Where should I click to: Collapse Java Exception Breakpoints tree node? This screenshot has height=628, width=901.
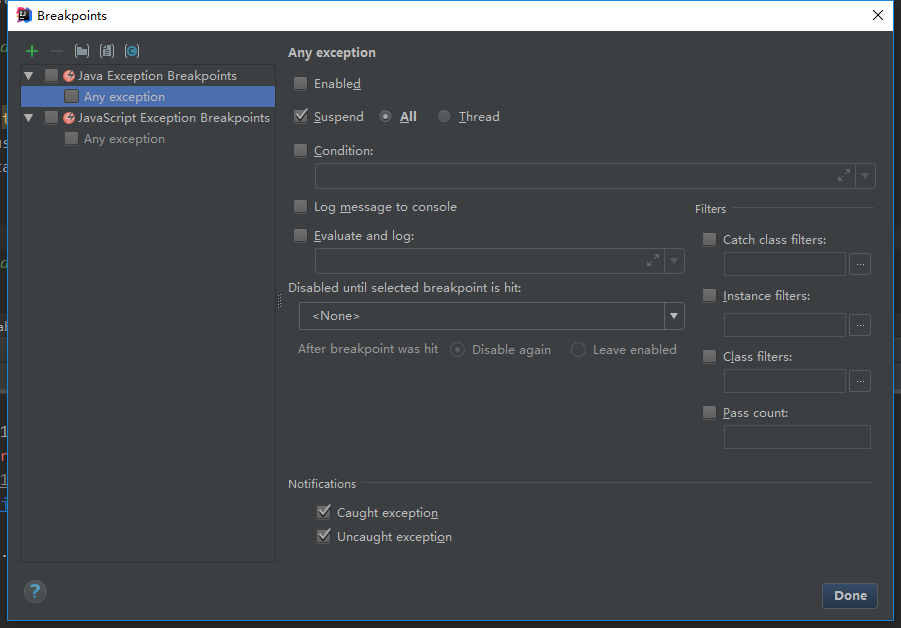click(x=29, y=76)
